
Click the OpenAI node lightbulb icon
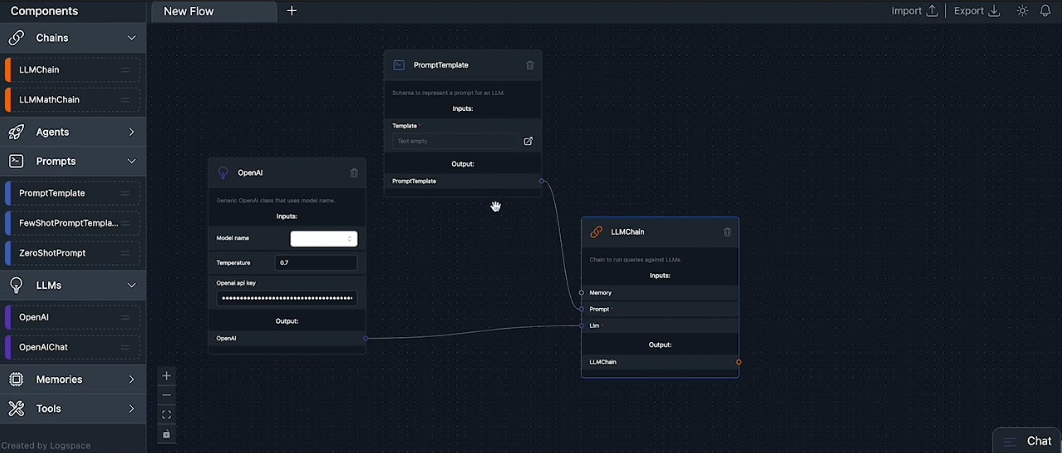(223, 173)
